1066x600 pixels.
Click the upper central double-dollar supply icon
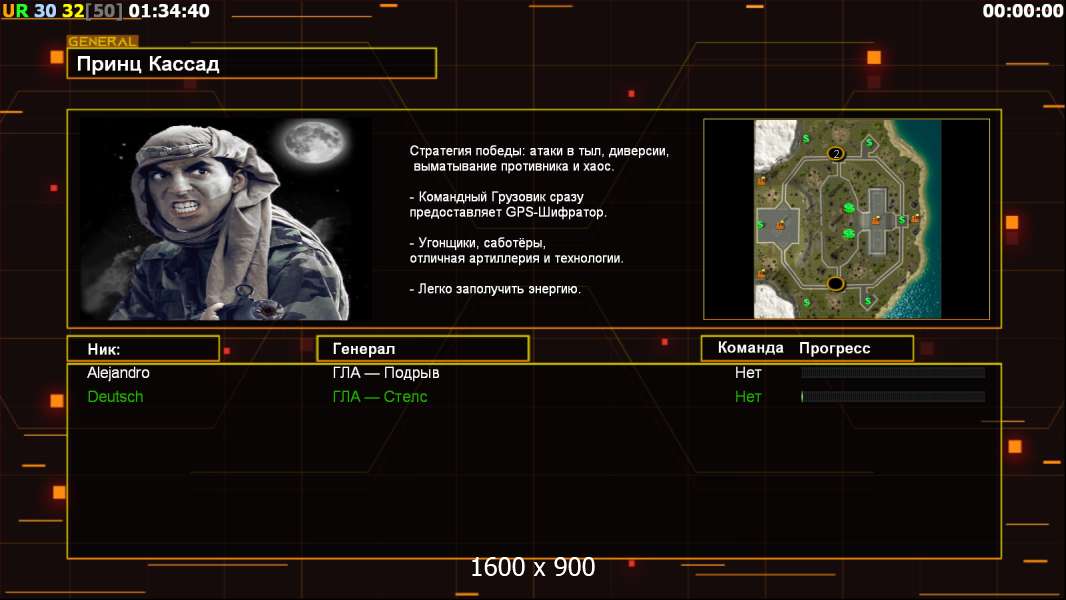849,208
